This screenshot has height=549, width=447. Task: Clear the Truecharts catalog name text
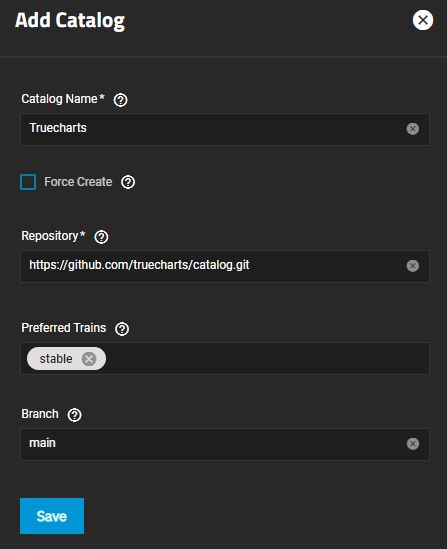pyautogui.click(x=413, y=129)
